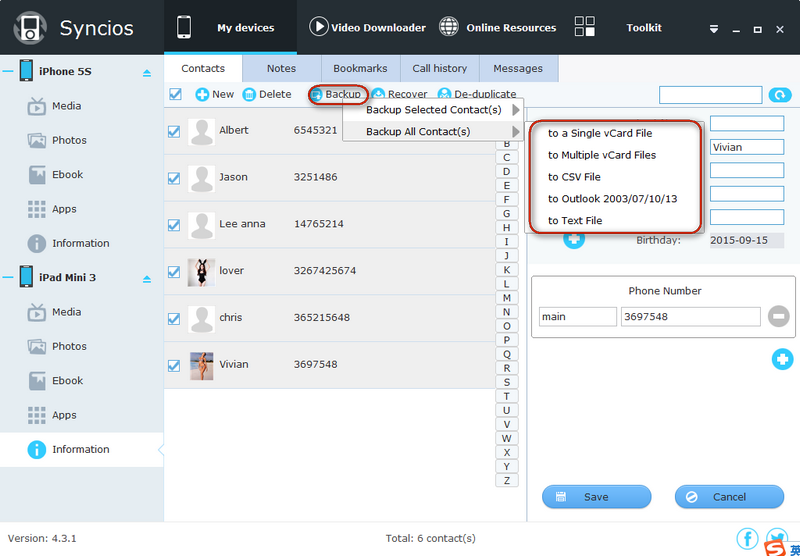The width and height of the screenshot is (800, 556).
Task: Click the Birthday date field
Action: point(747,240)
